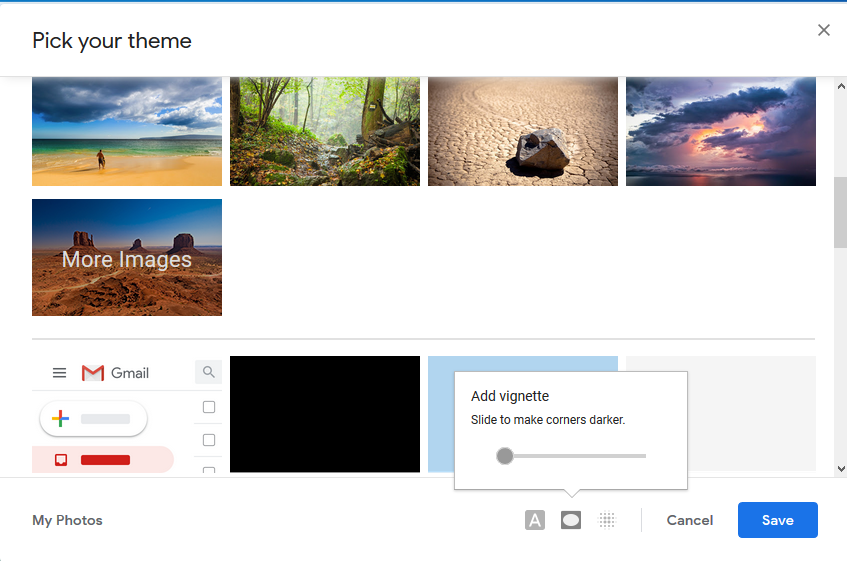Open My Photos link
Screen dimensions: 847x561
(67, 520)
